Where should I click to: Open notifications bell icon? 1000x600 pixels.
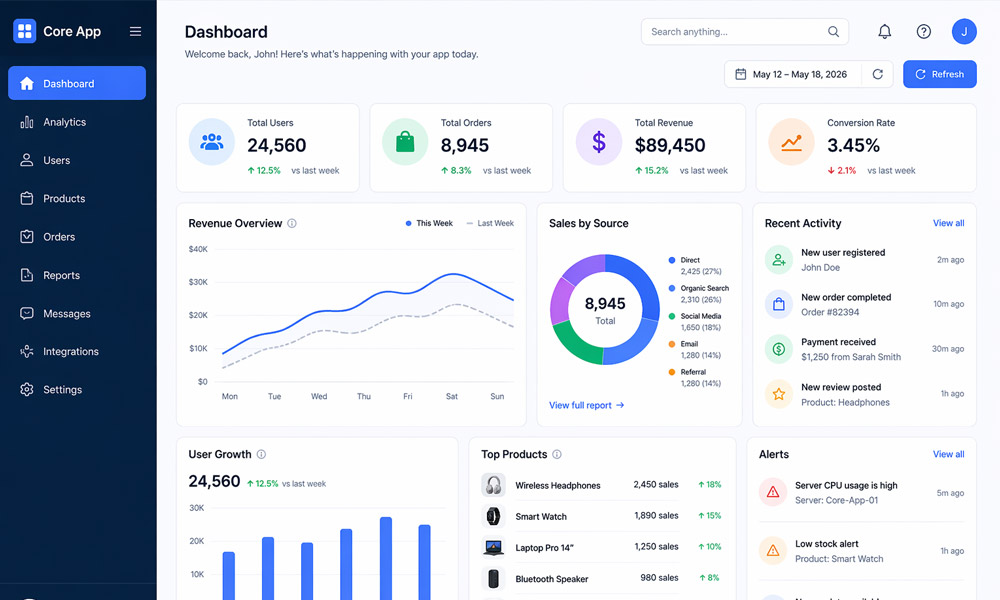884,31
